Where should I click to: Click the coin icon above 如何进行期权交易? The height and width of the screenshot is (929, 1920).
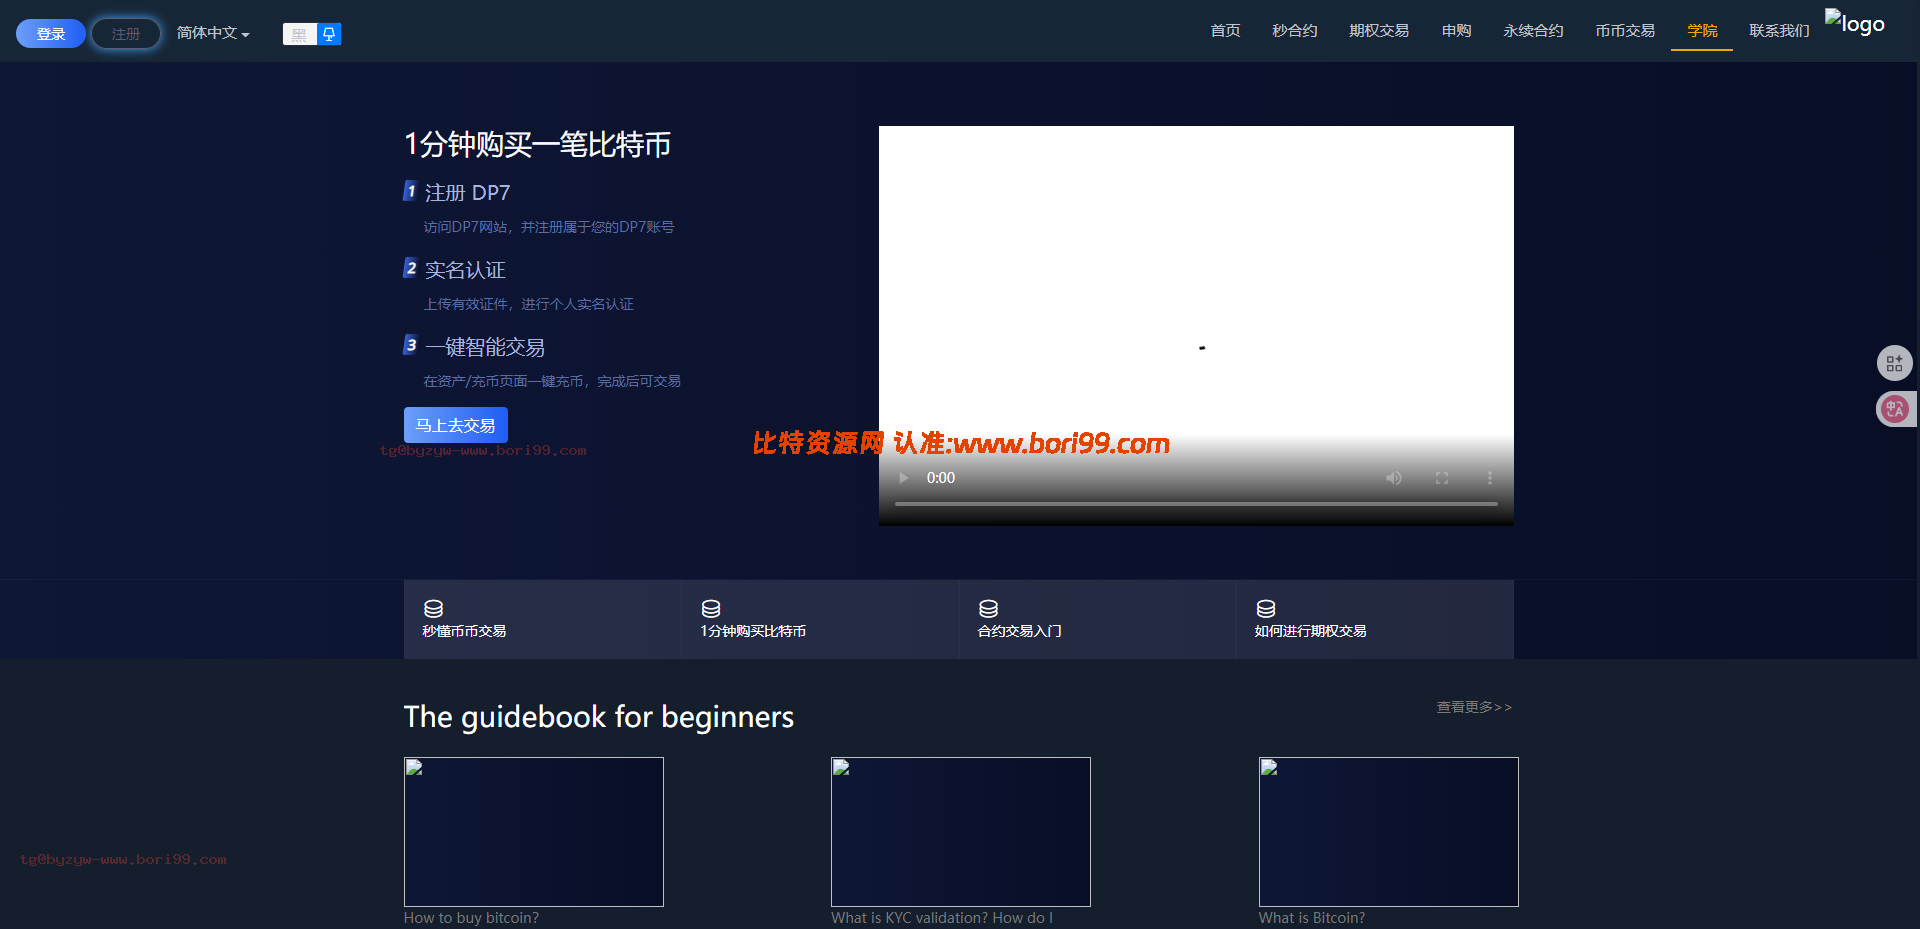[x=1266, y=609]
